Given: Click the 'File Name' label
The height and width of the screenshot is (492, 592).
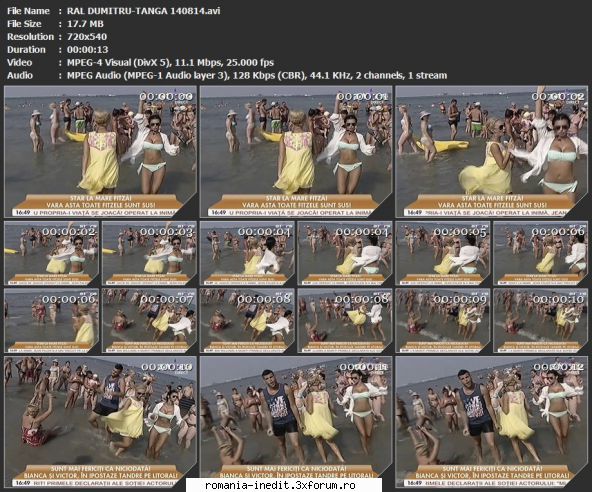Looking at the screenshot, I should point(28,11).
